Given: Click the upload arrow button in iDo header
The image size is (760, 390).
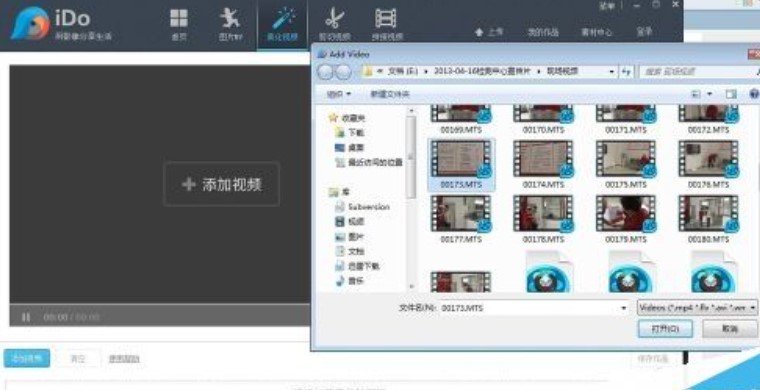Looking at the screenshot, I should 490,32.
